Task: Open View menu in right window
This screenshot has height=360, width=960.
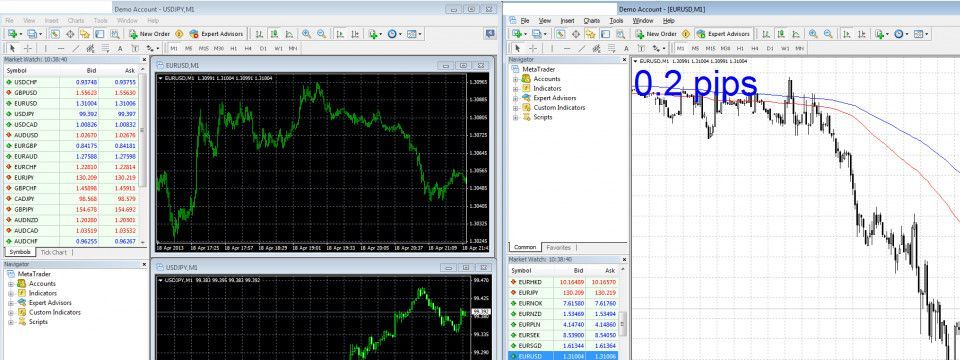Action: point(544,20)
